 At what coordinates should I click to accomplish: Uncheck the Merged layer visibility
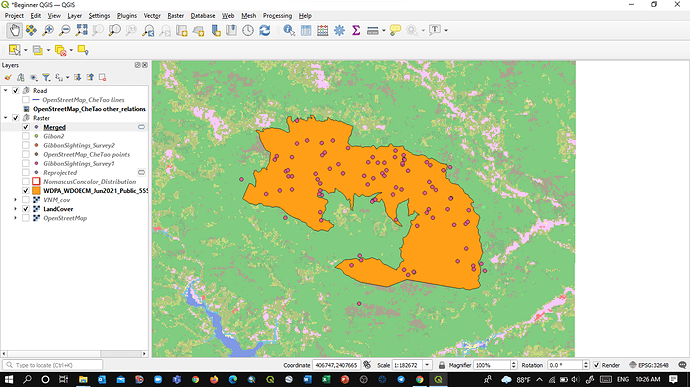[x=26, y=127]
